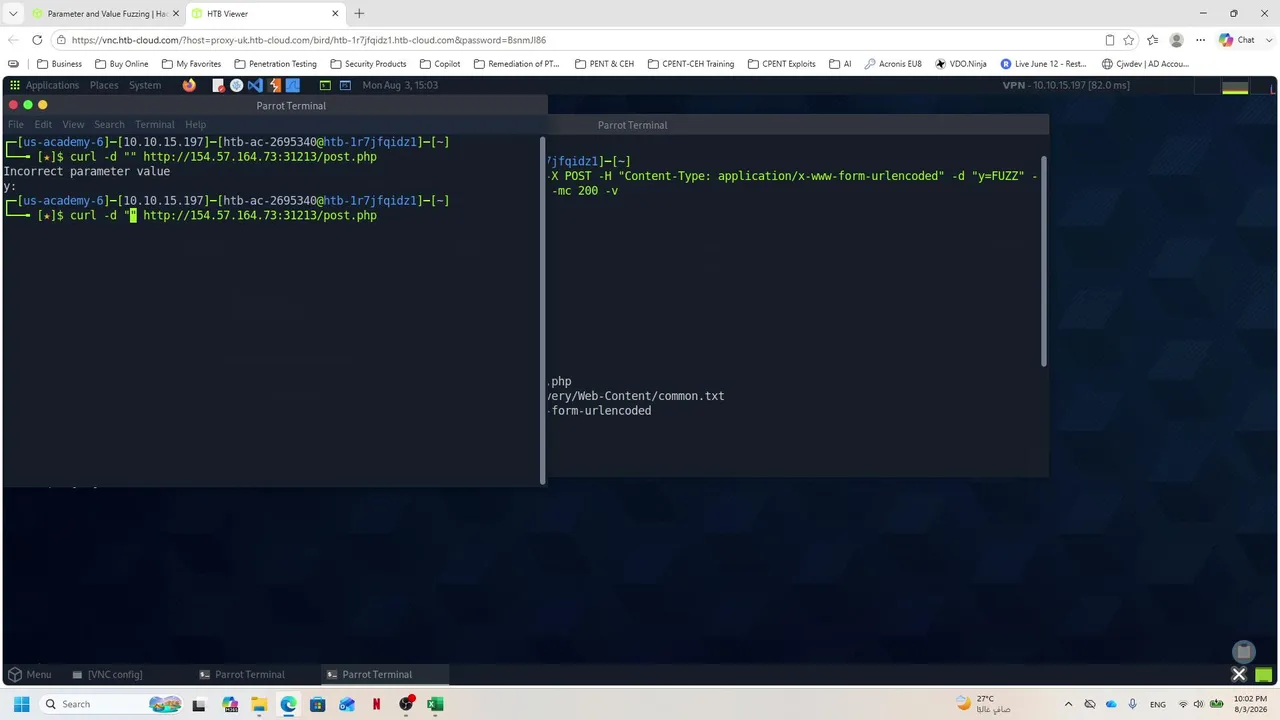Image resolution: width=1280 pixels, height=720 pixels.
Task: Open the Buy Online bookmarks folder
Action: [x=121, y=64]
